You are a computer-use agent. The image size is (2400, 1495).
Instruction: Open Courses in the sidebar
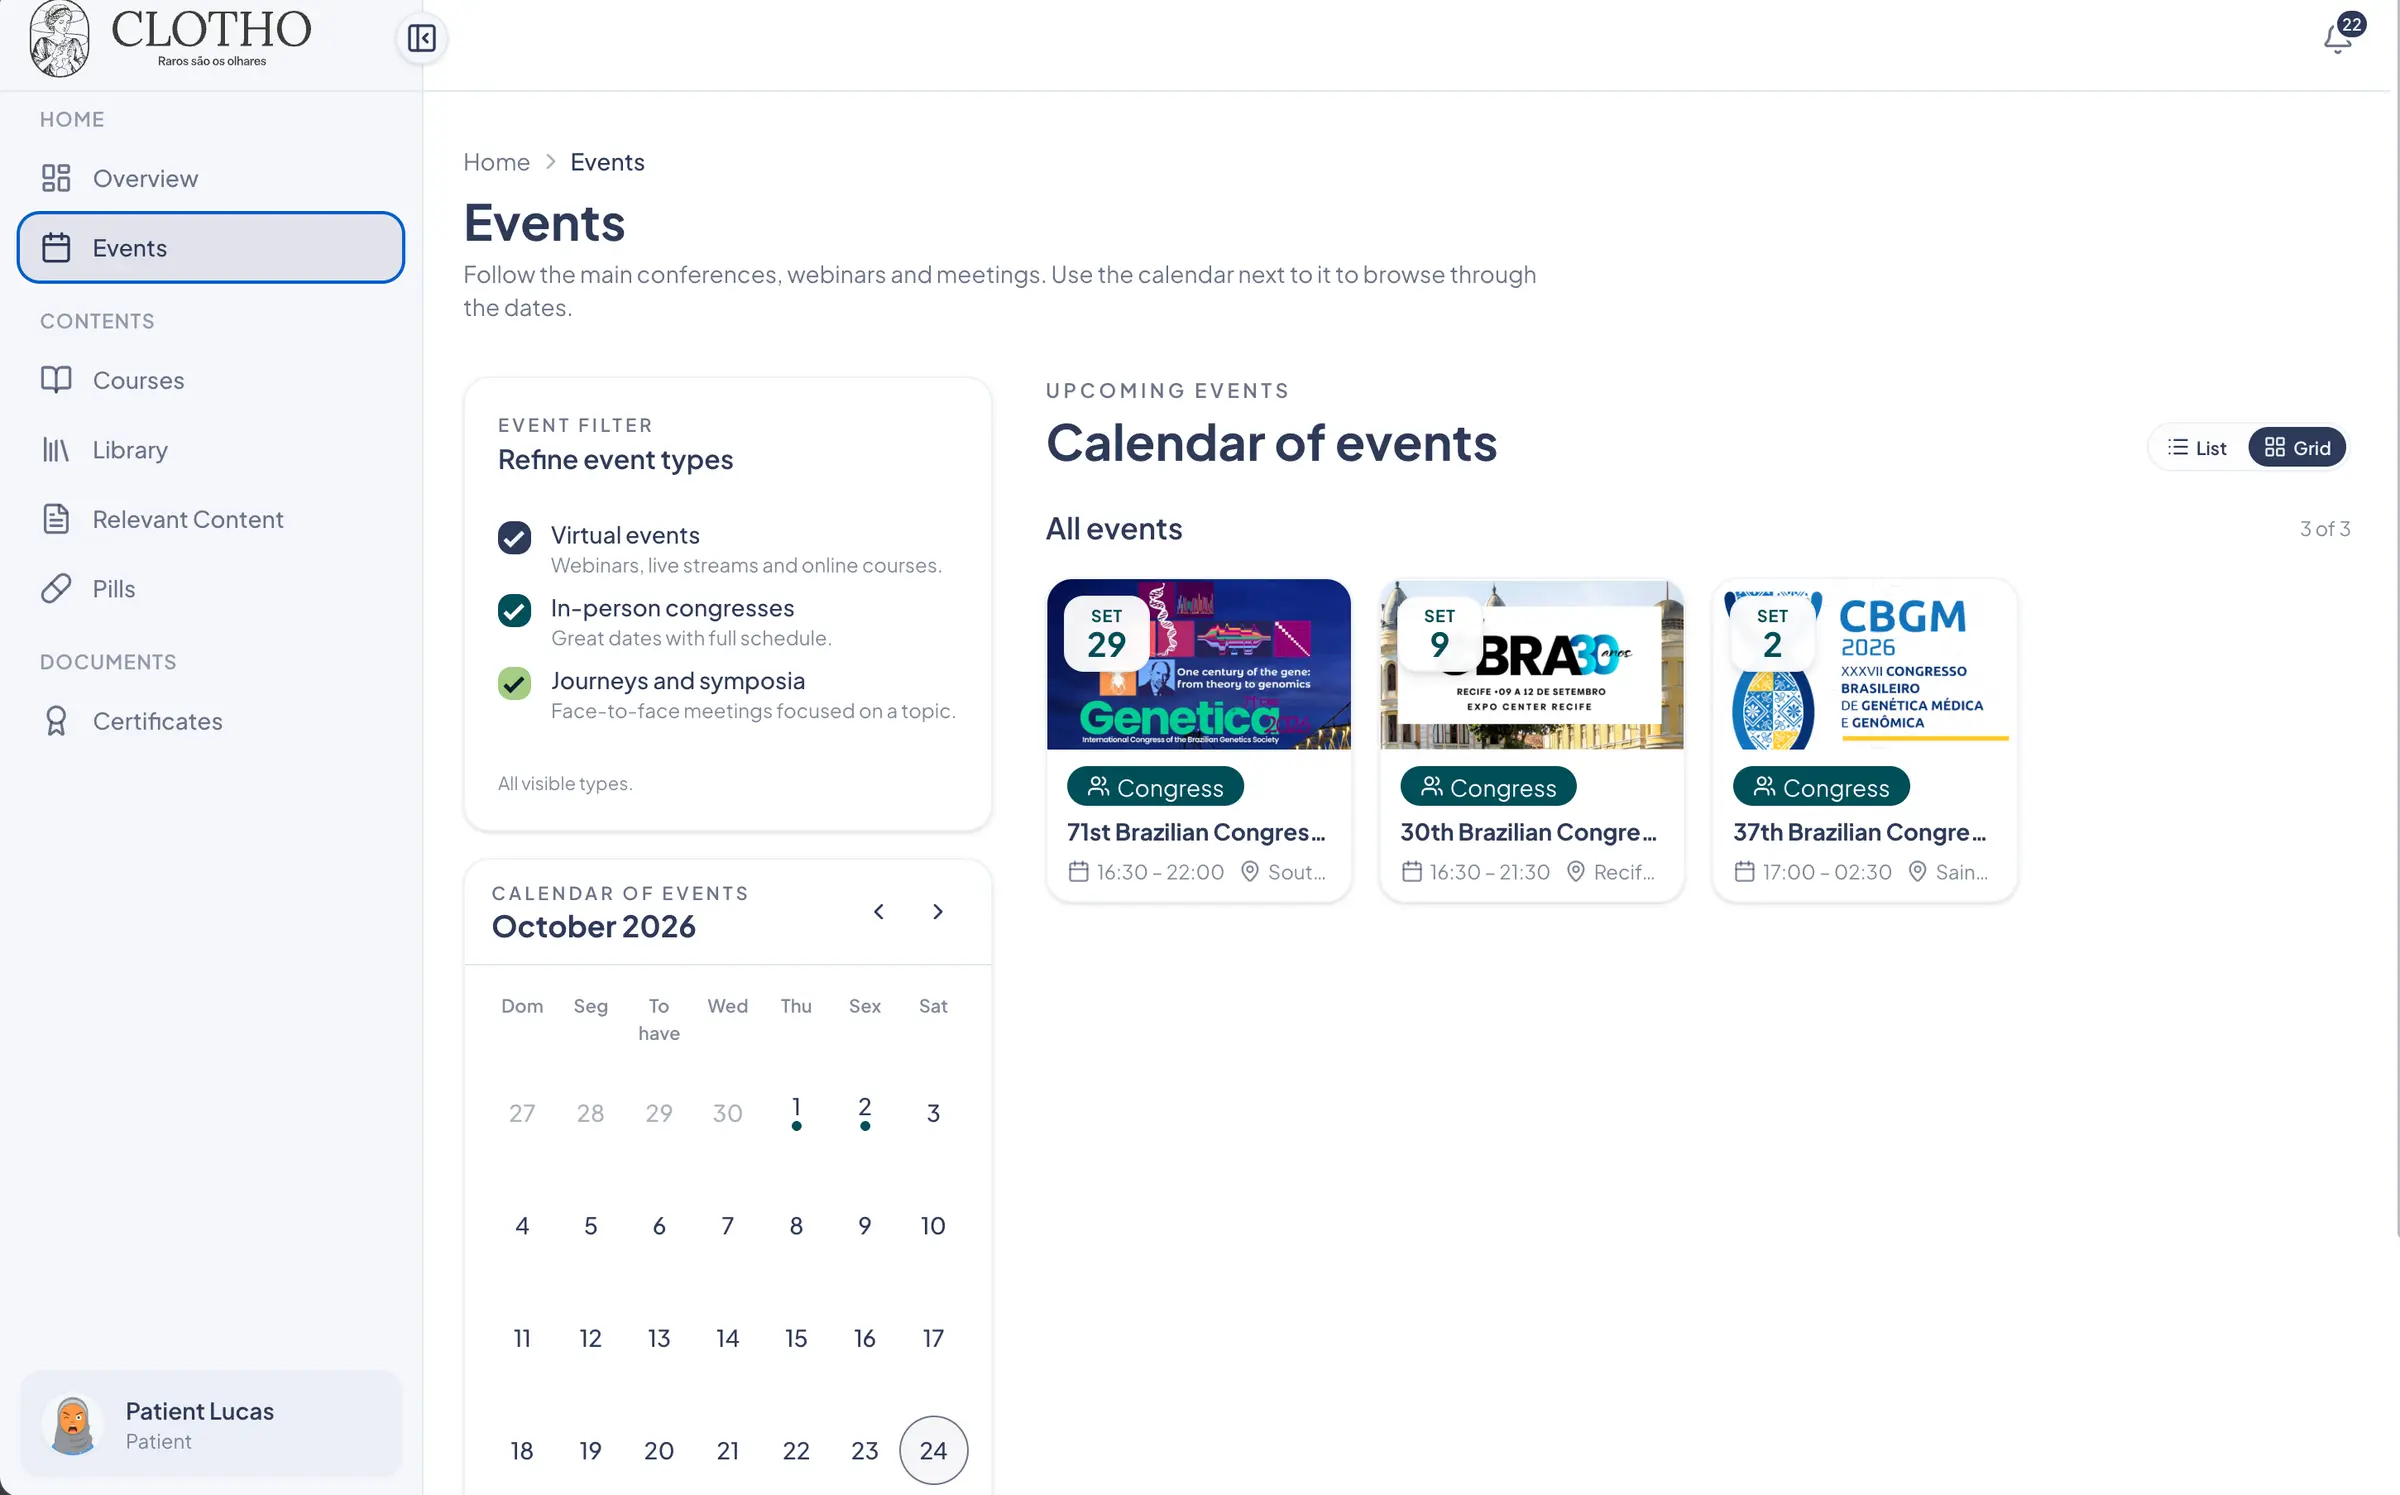(x=210, y=380)
